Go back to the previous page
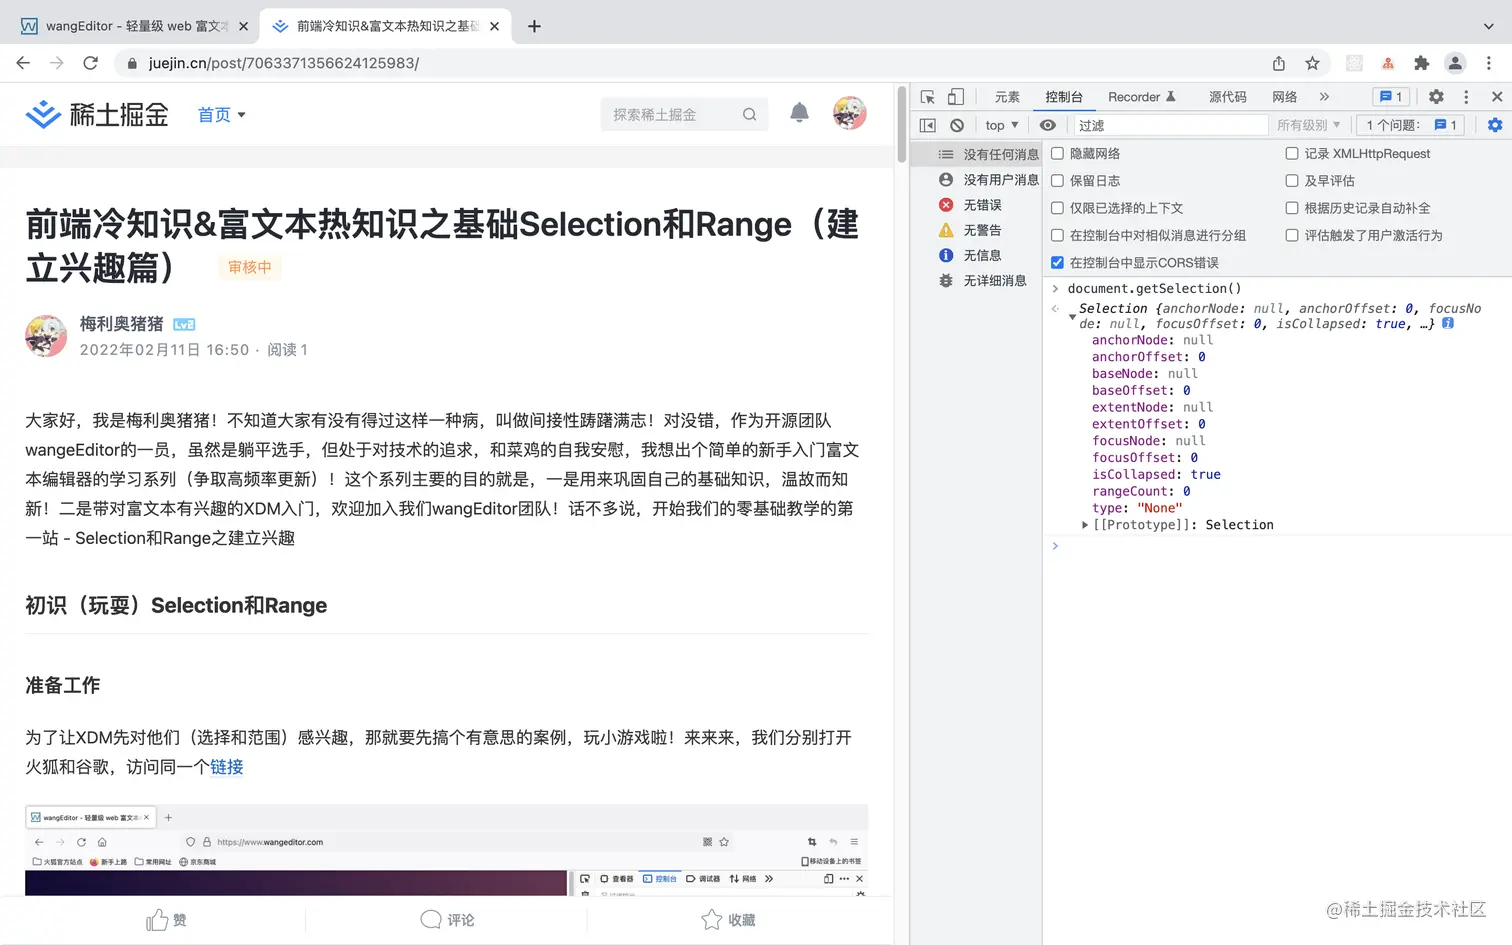Image resolution: width=1512 pixels, height=945 pixels. (23, 63)
